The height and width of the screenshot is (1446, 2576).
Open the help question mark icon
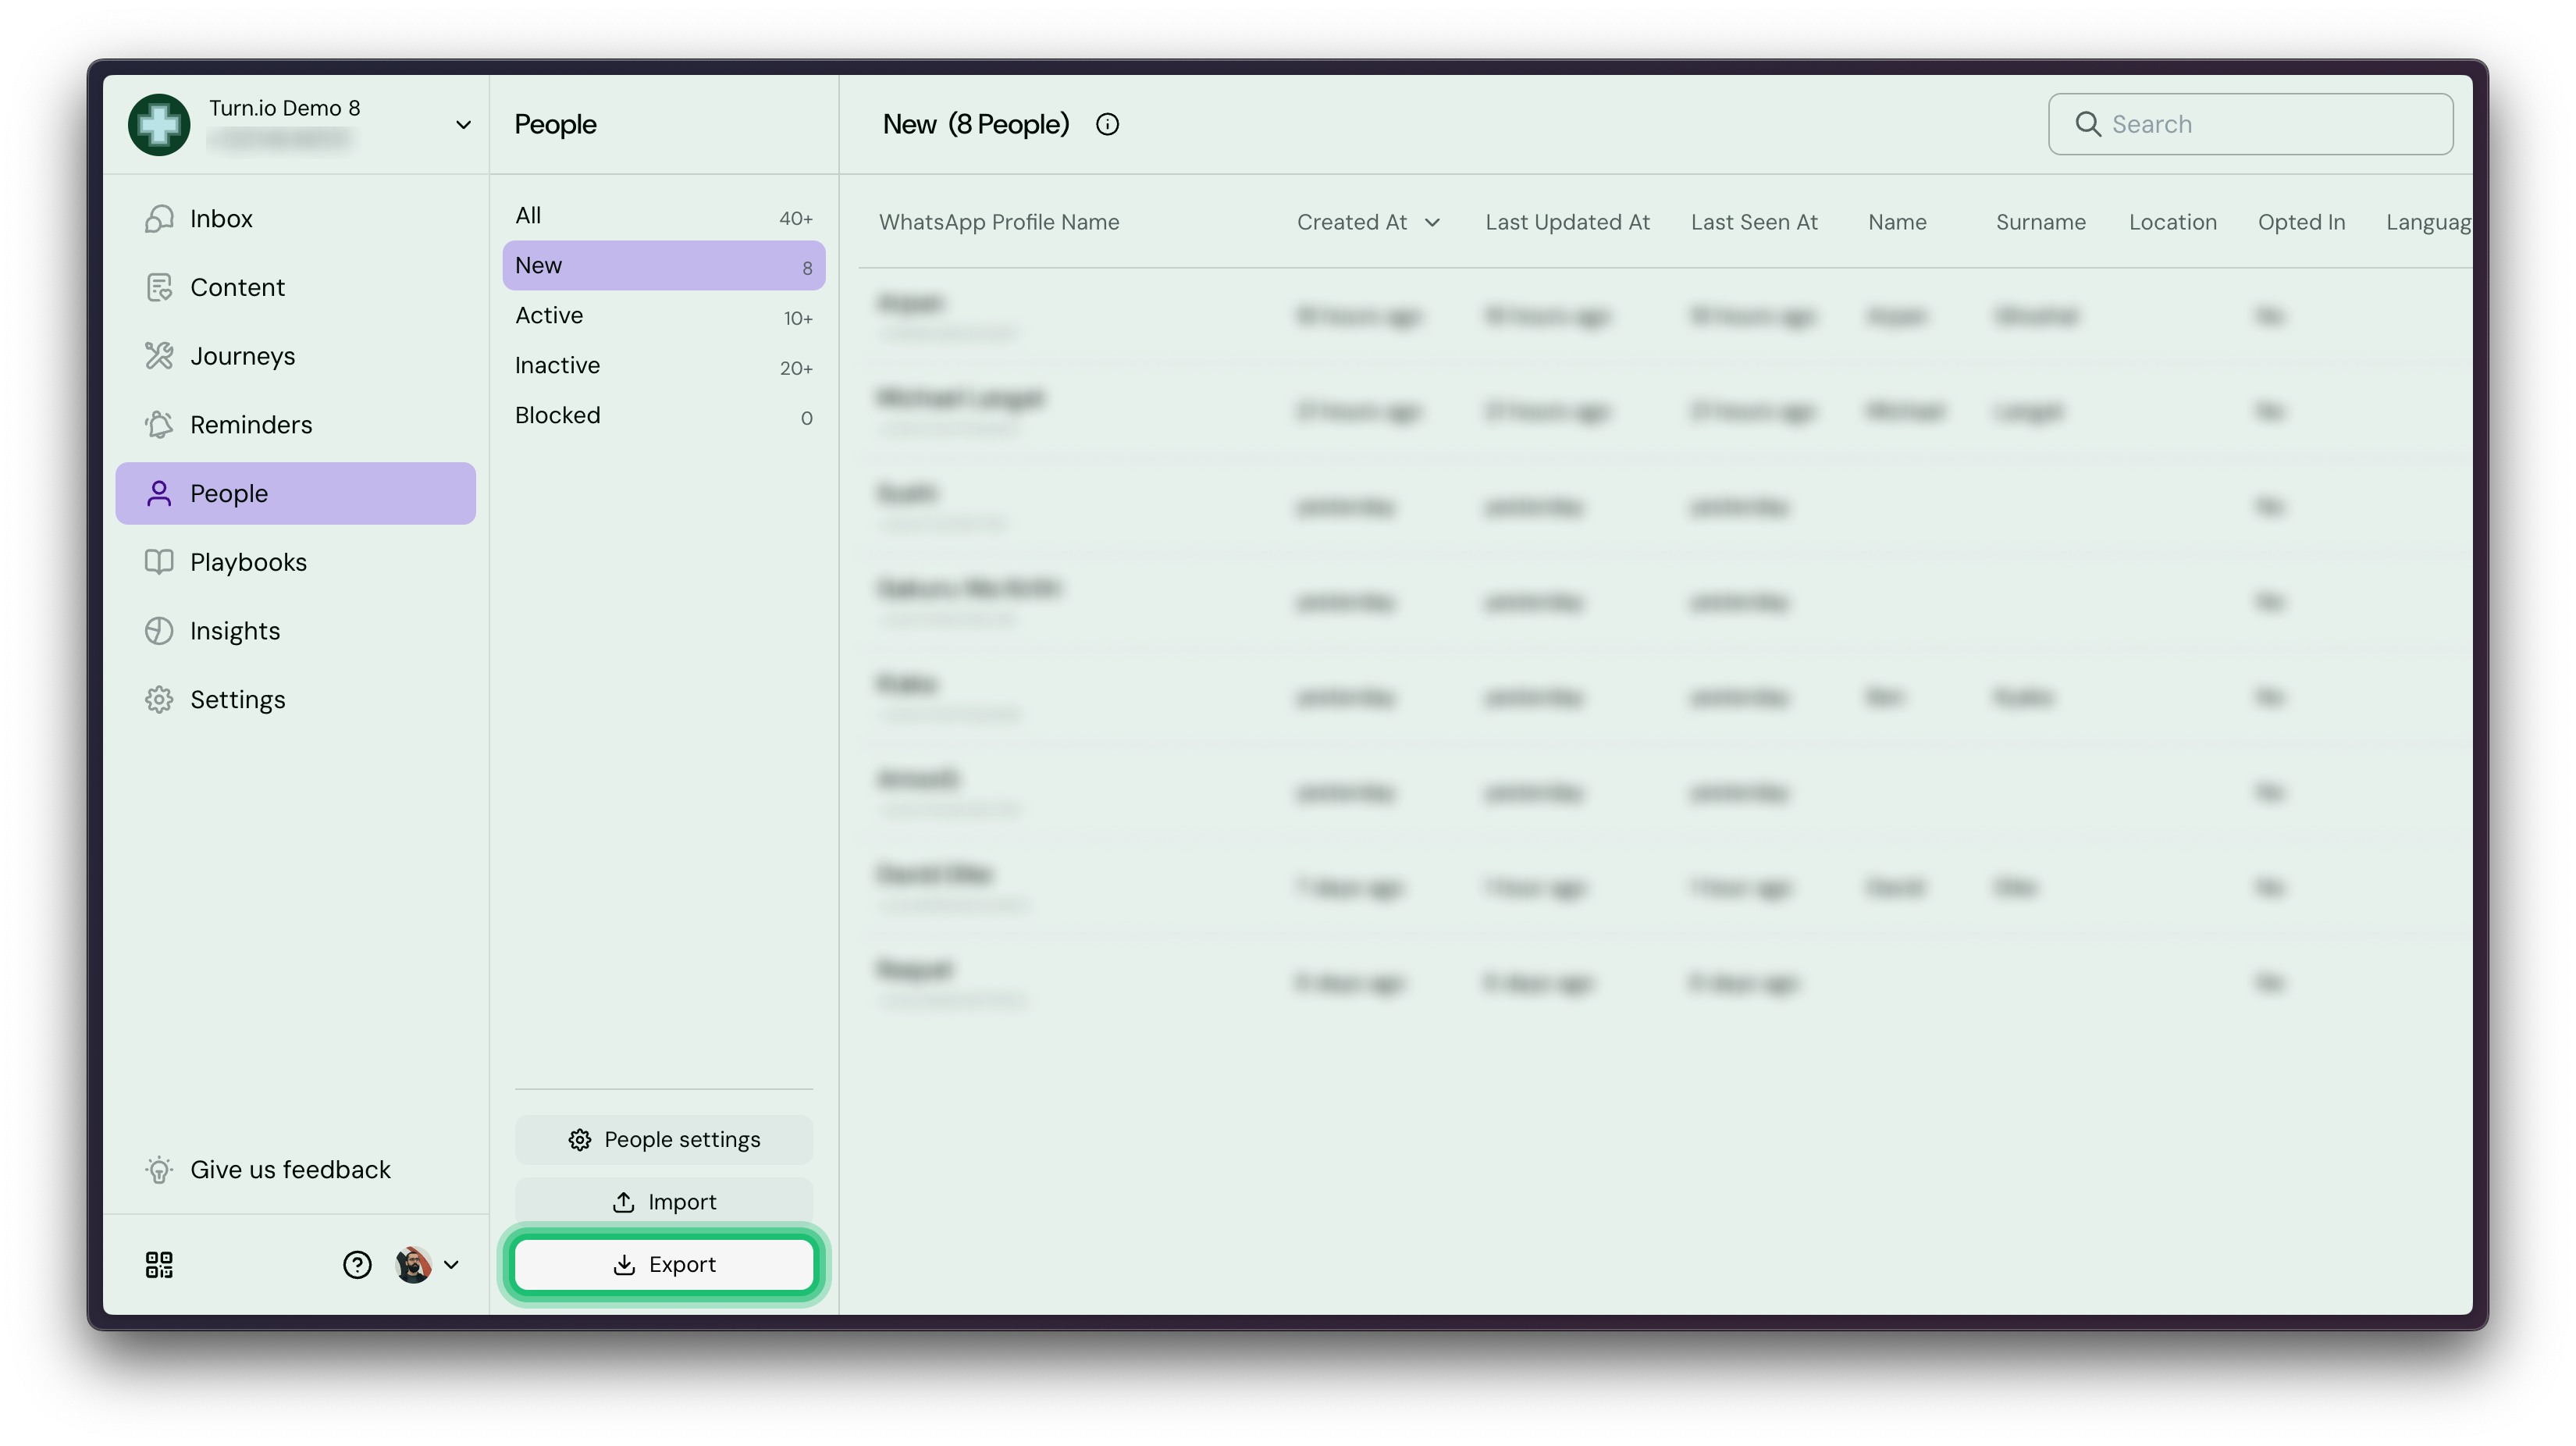tap(357, 1265)
